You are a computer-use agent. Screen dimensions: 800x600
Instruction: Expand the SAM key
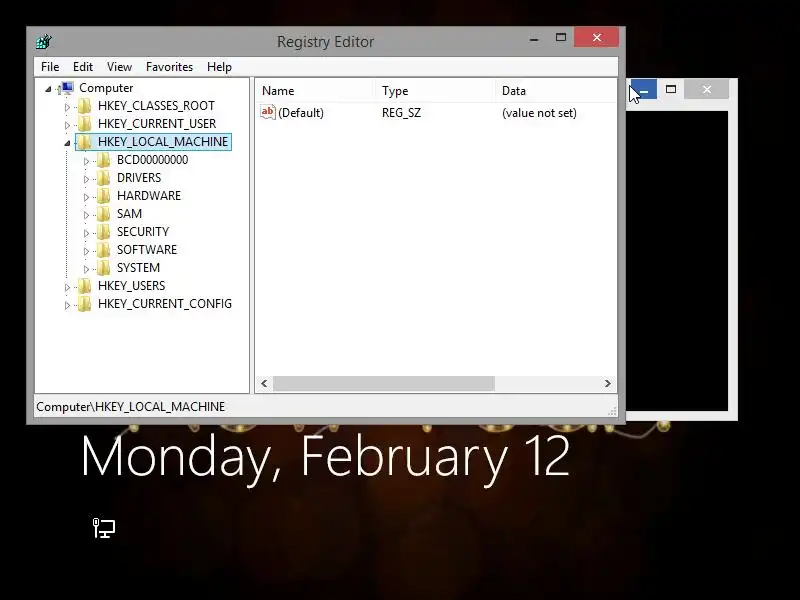[86, 215]
